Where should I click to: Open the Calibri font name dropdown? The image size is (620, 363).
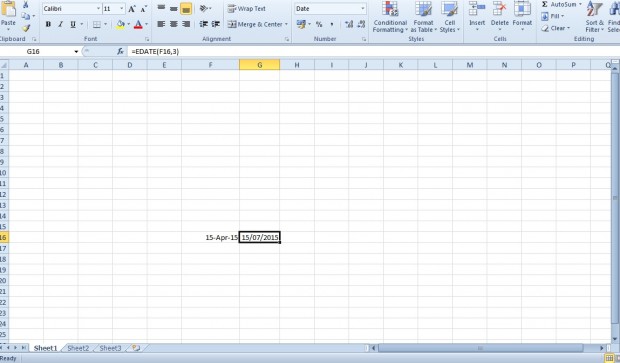pyautogui.click(x=98, y=9)
